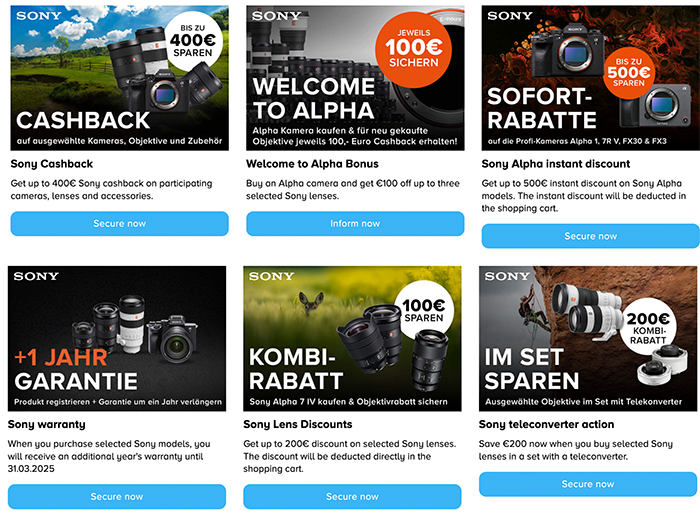Screen dimensions: 700x515
Task: Select the Sony teleconverter action heading
Action: 546,424
